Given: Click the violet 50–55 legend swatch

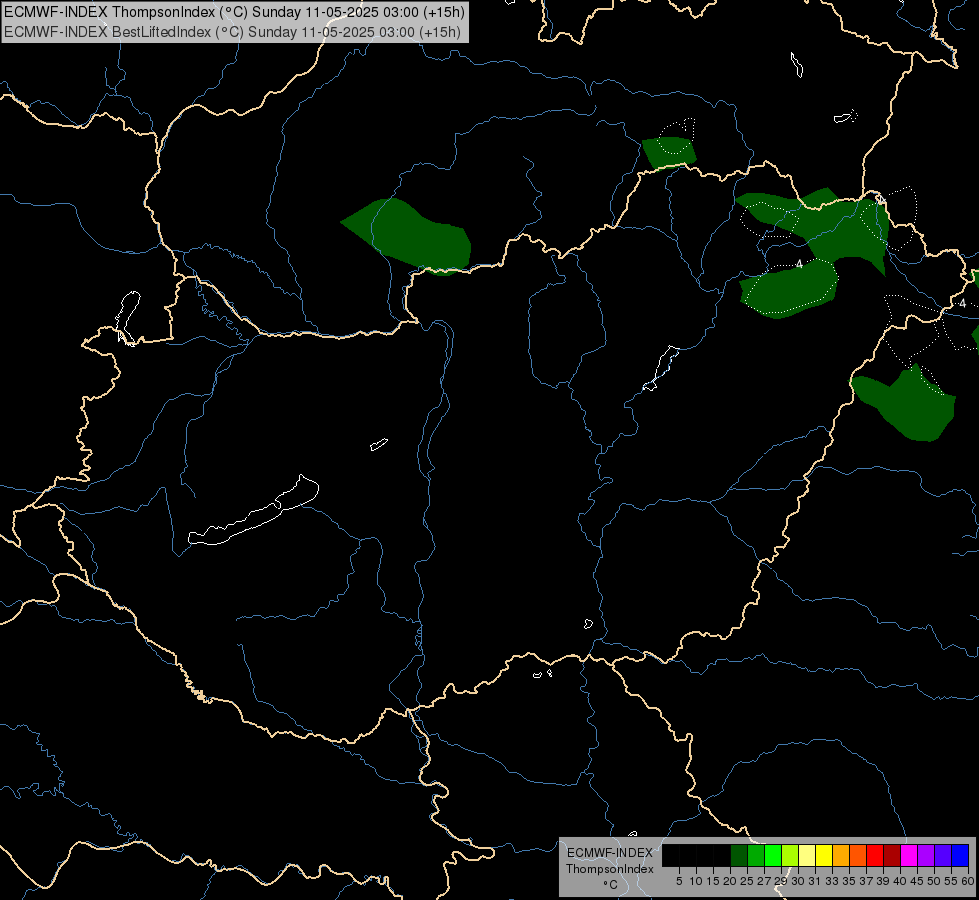Looking at the screenshot, I should coord(943,855).
